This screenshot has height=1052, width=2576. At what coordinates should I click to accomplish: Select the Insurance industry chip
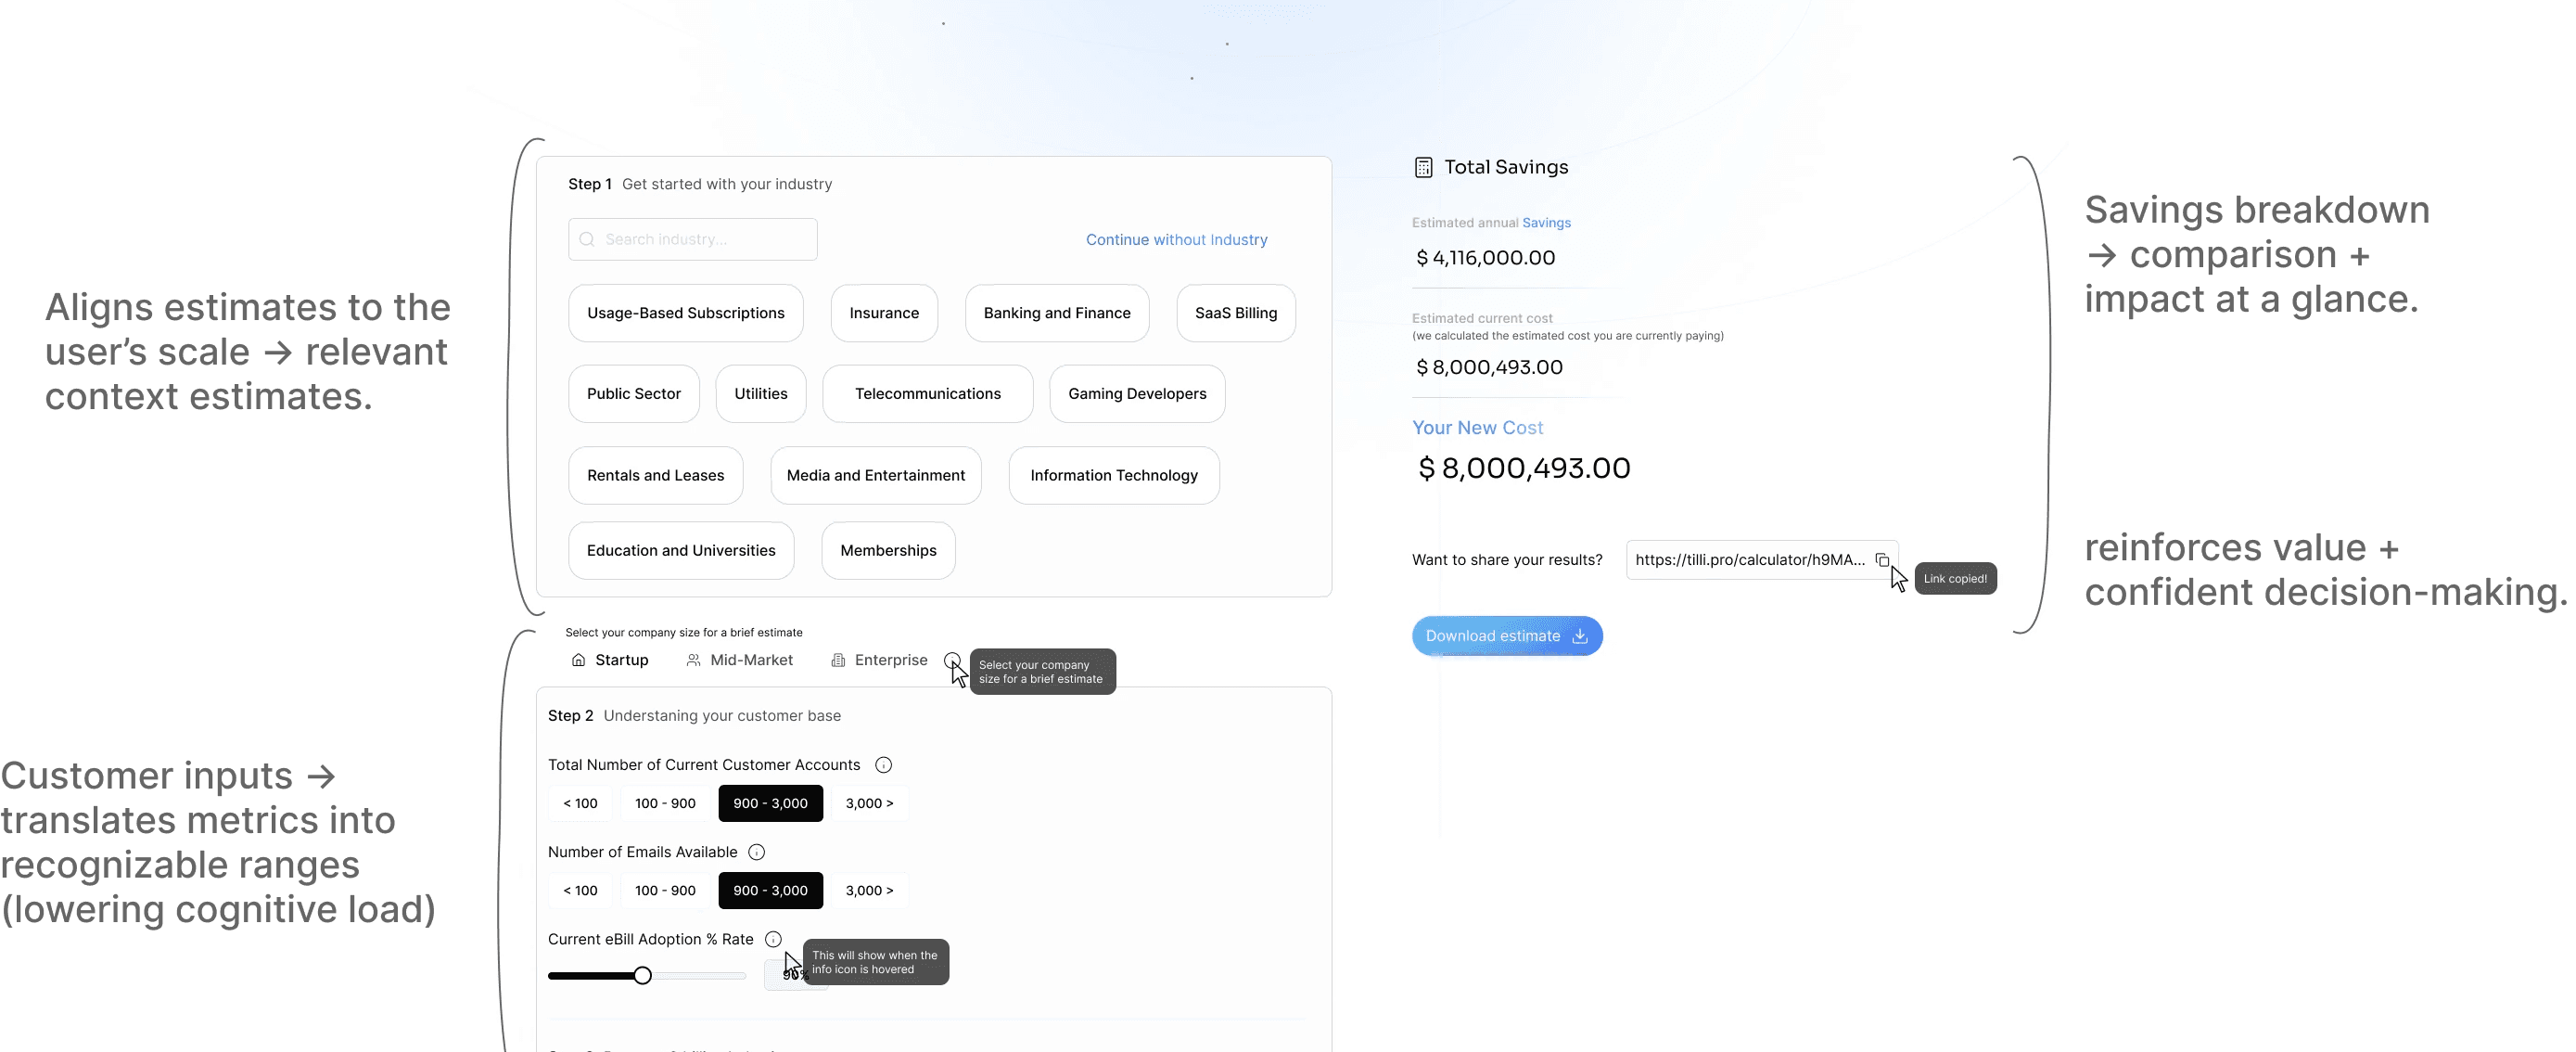click(884, 313)
